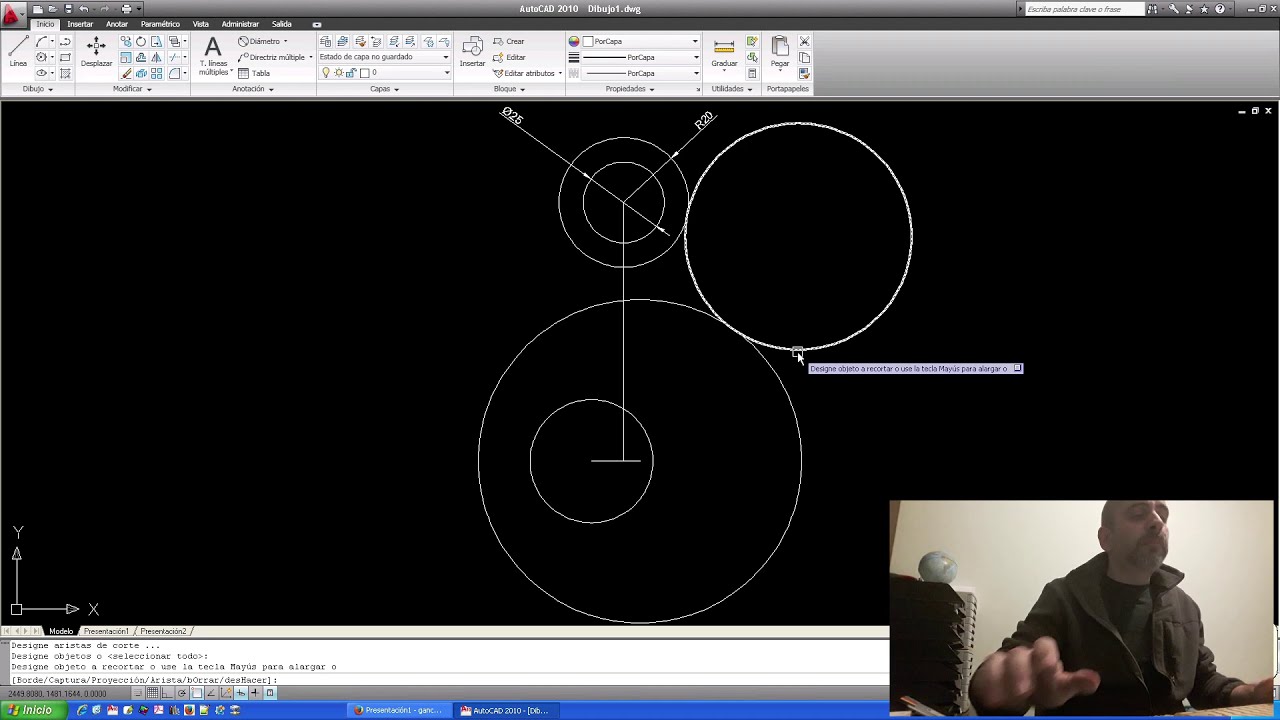Viewport: 1280px width, 720px height.
Task: Click the Directriz múltiple button
Action: pos(271,57)
